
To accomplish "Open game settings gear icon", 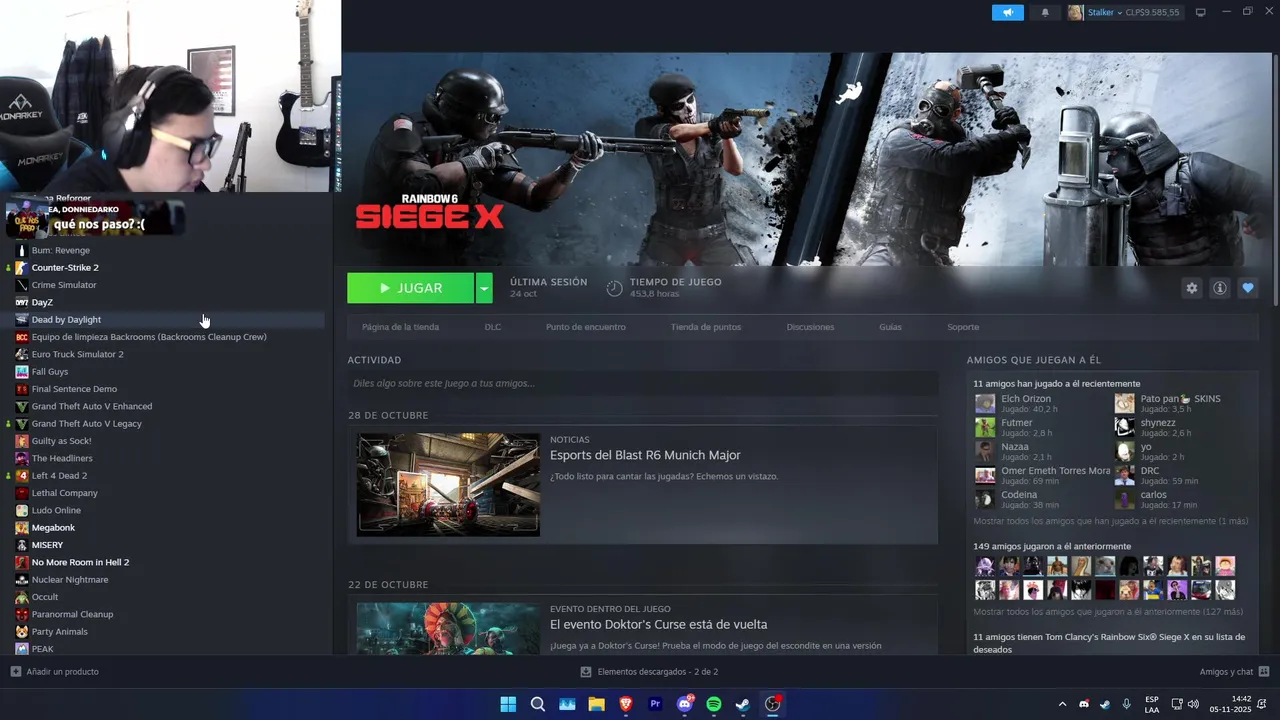I will coord(1191,288).
